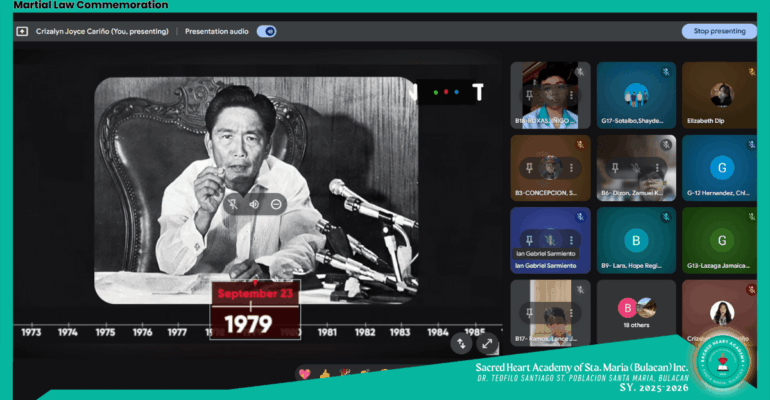The image size is (770, 400).
Task: Click year 1982 on the timeline
Action: click(365, 332)
